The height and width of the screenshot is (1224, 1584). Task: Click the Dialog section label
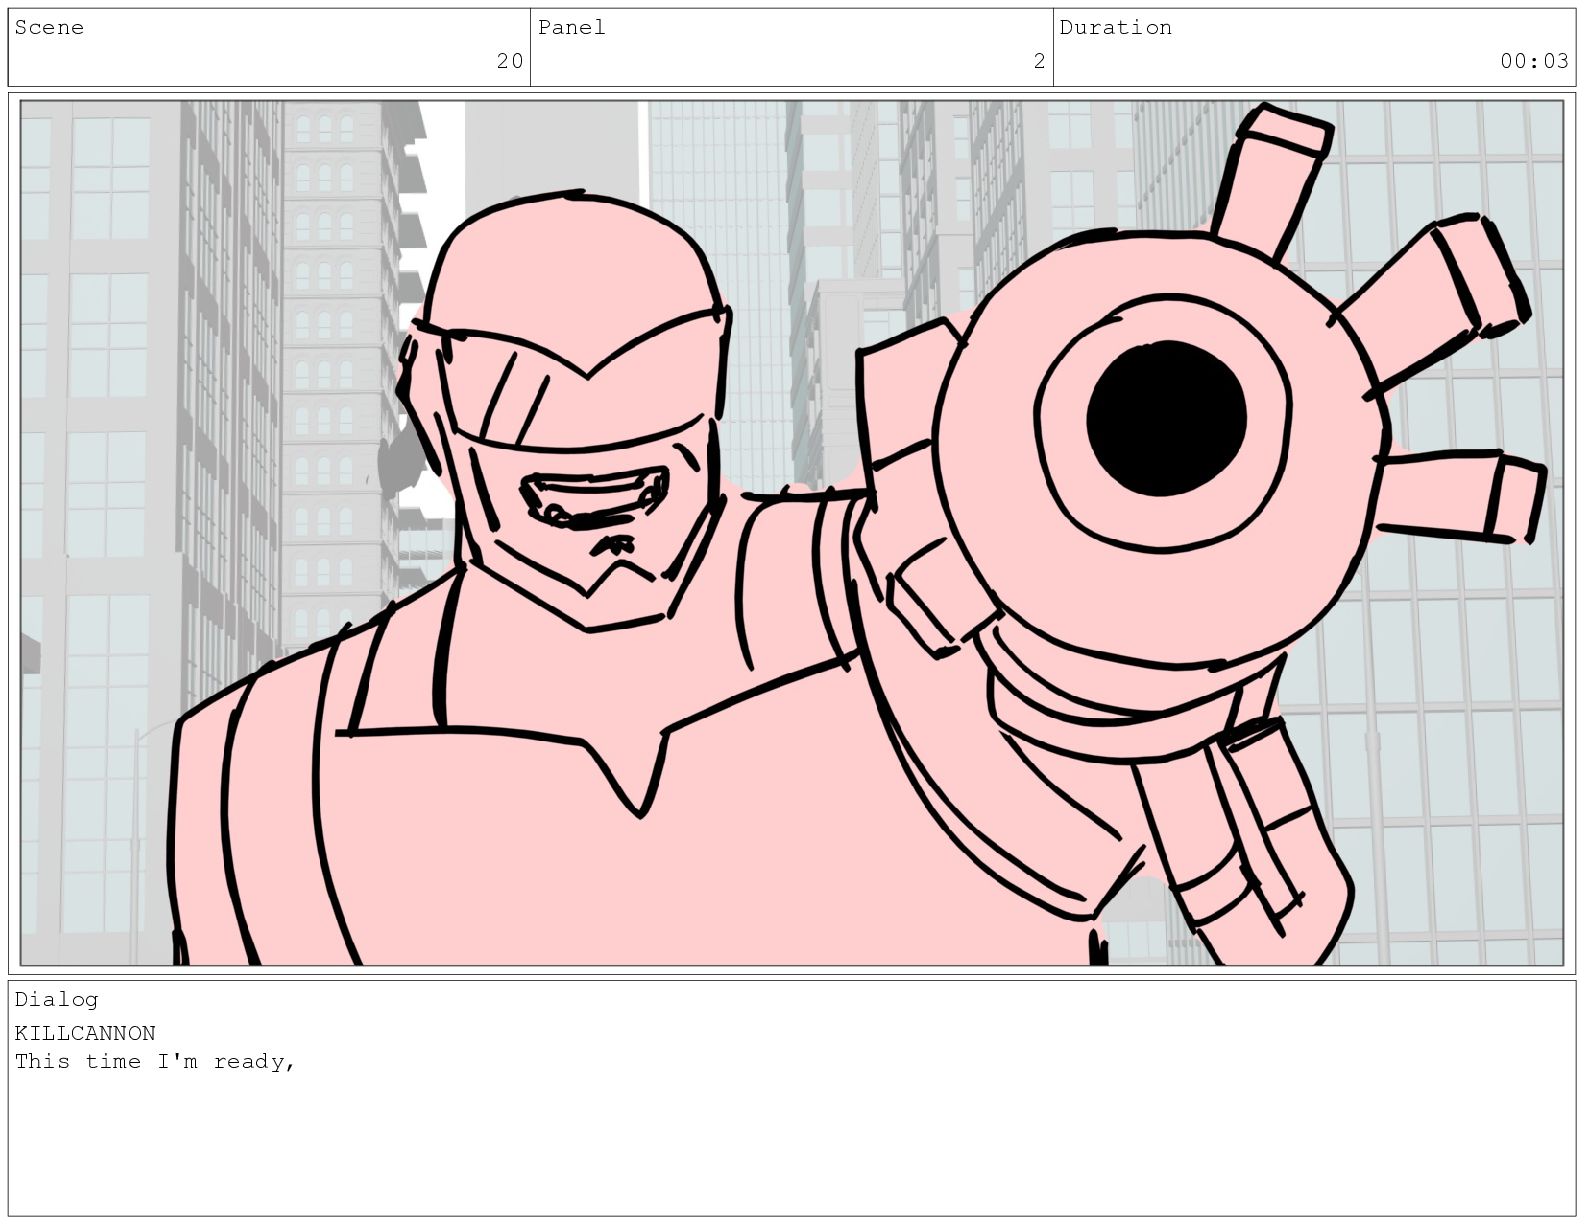coord(56,999)
